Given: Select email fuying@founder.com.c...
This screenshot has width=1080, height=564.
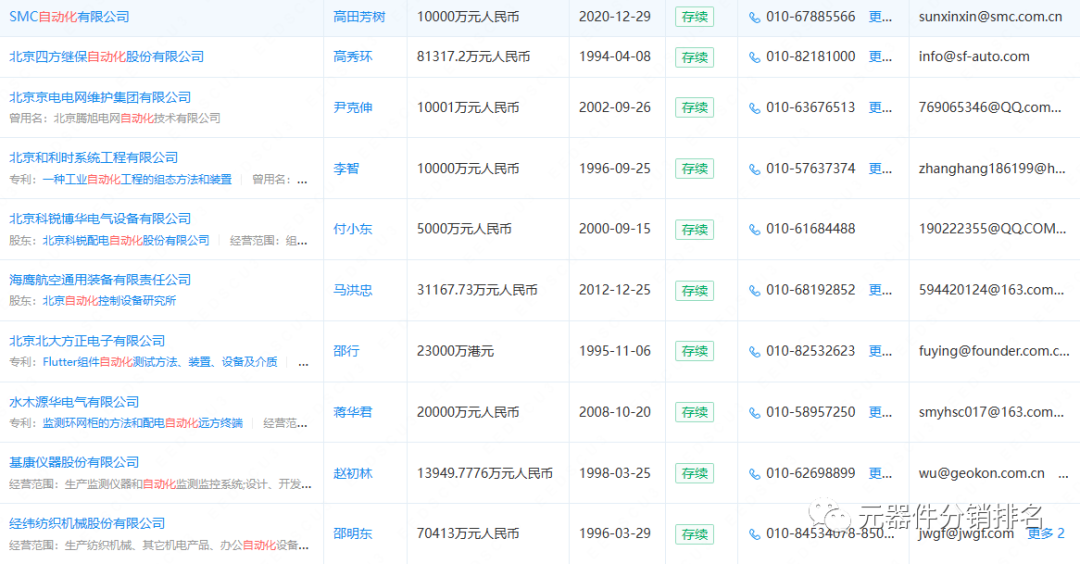Looking at the screenshot, I should pos(994,351).
